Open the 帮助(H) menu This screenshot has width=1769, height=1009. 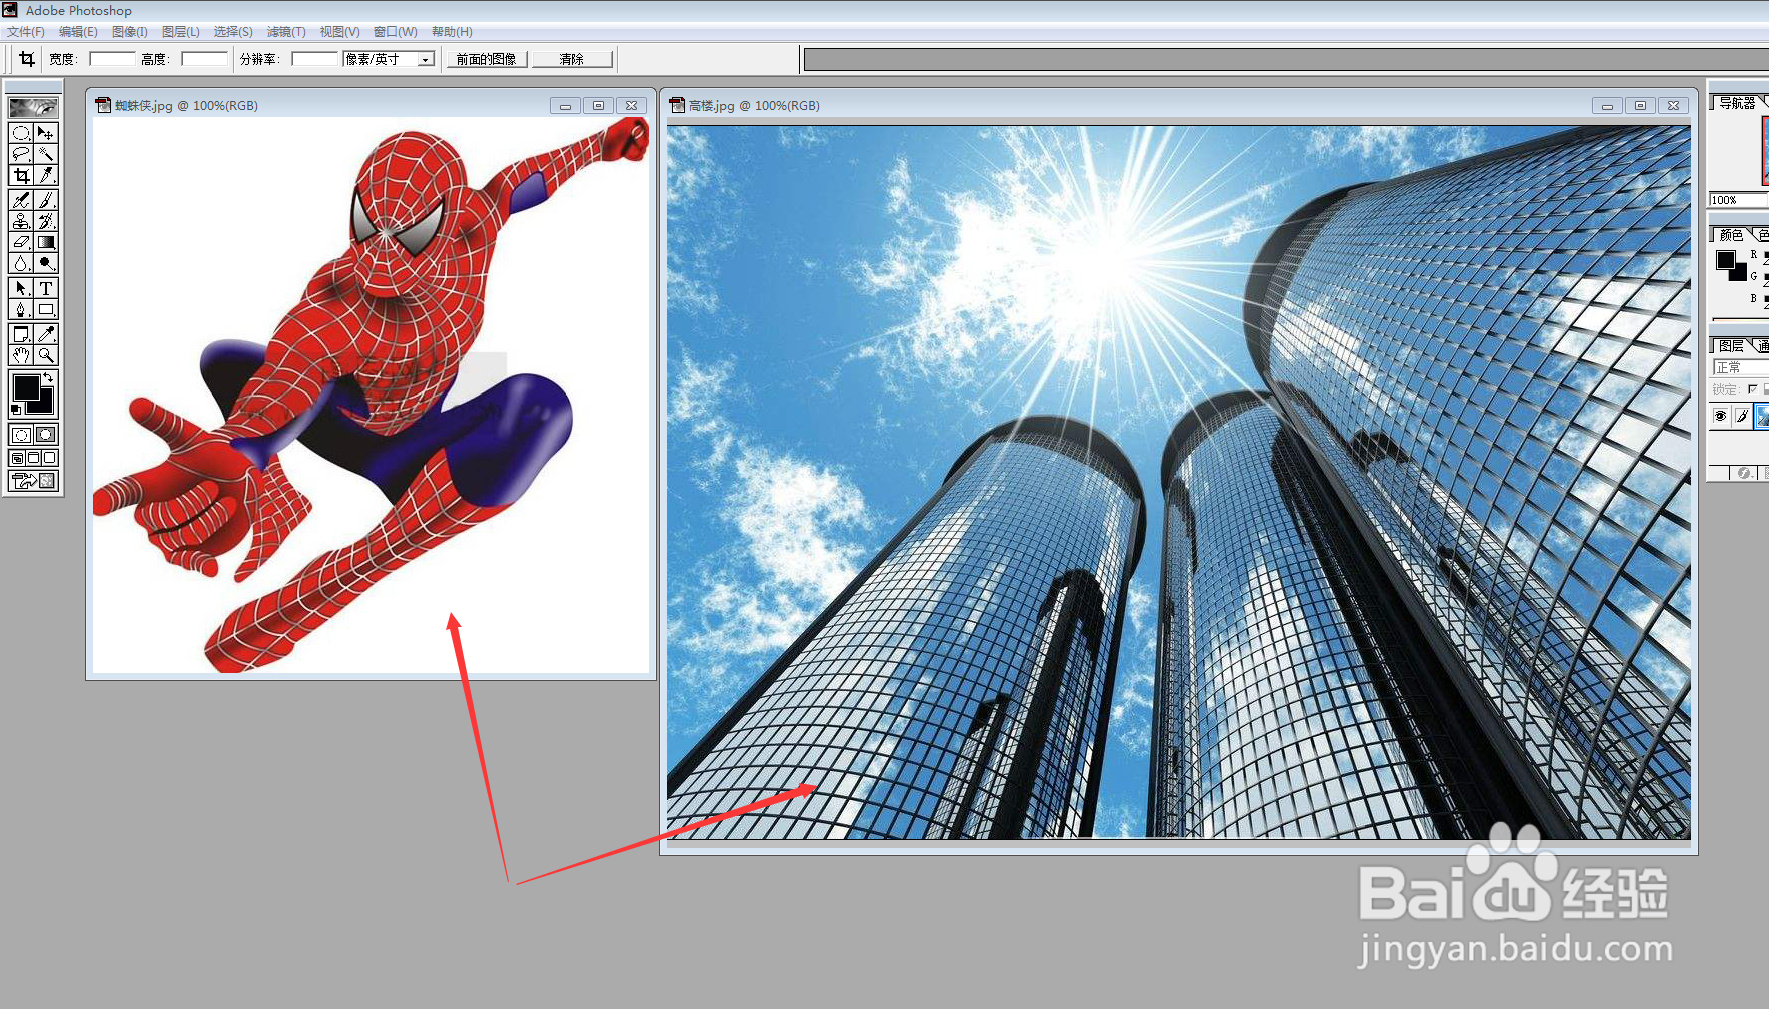[x=452, y=32]
